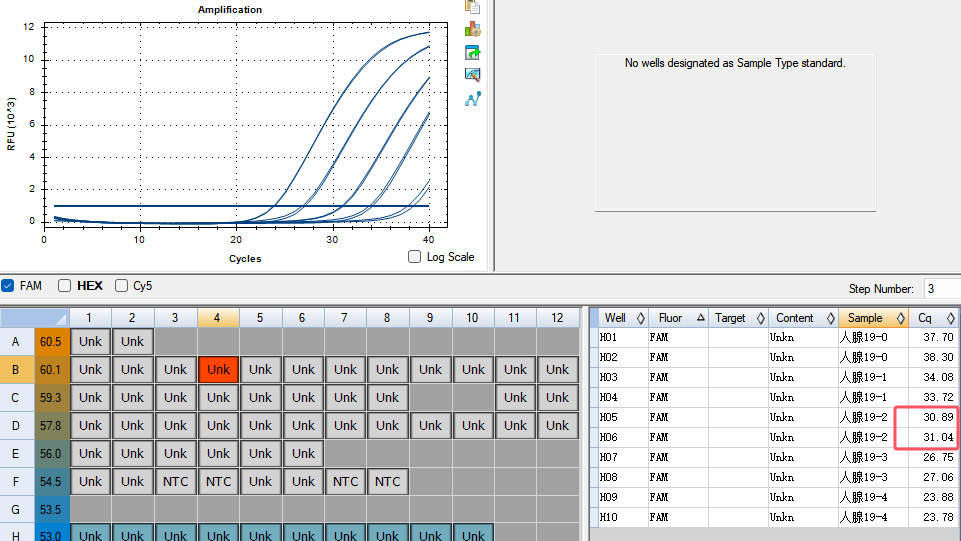Select Unk well C11 on the plate
The height and width of the screenshot is (541, 961).
tap(515, 398)
